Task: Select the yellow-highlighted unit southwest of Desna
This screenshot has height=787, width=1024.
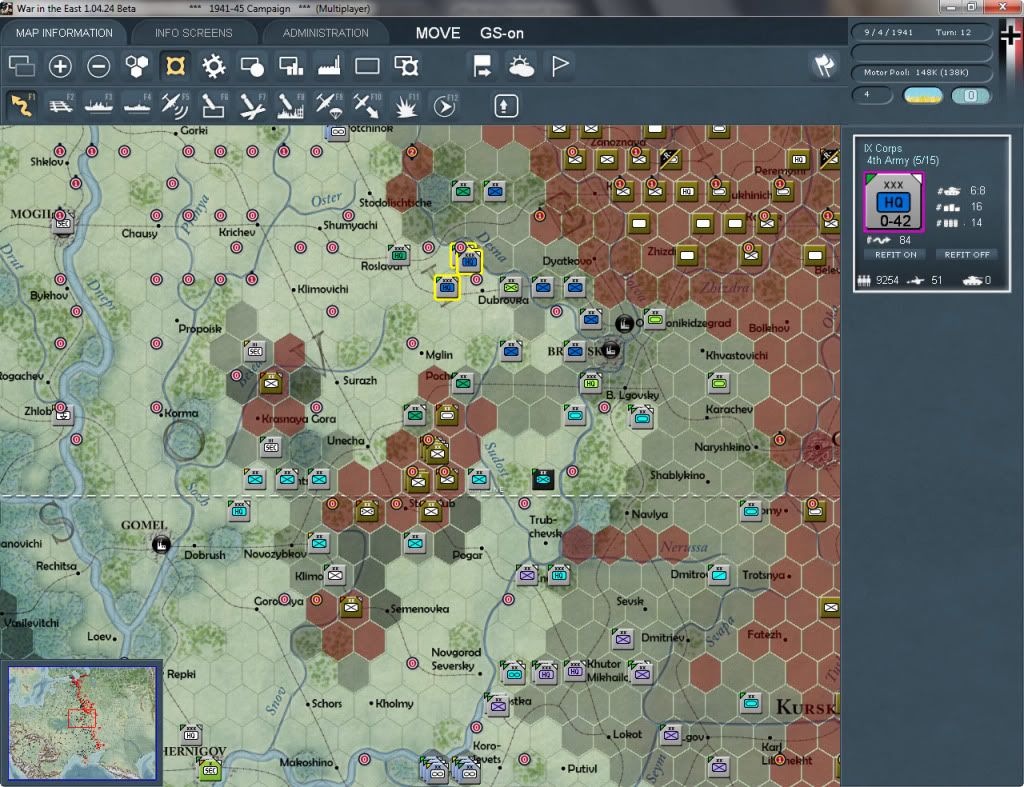Action: pyautogui.click(x=447, y=287)
